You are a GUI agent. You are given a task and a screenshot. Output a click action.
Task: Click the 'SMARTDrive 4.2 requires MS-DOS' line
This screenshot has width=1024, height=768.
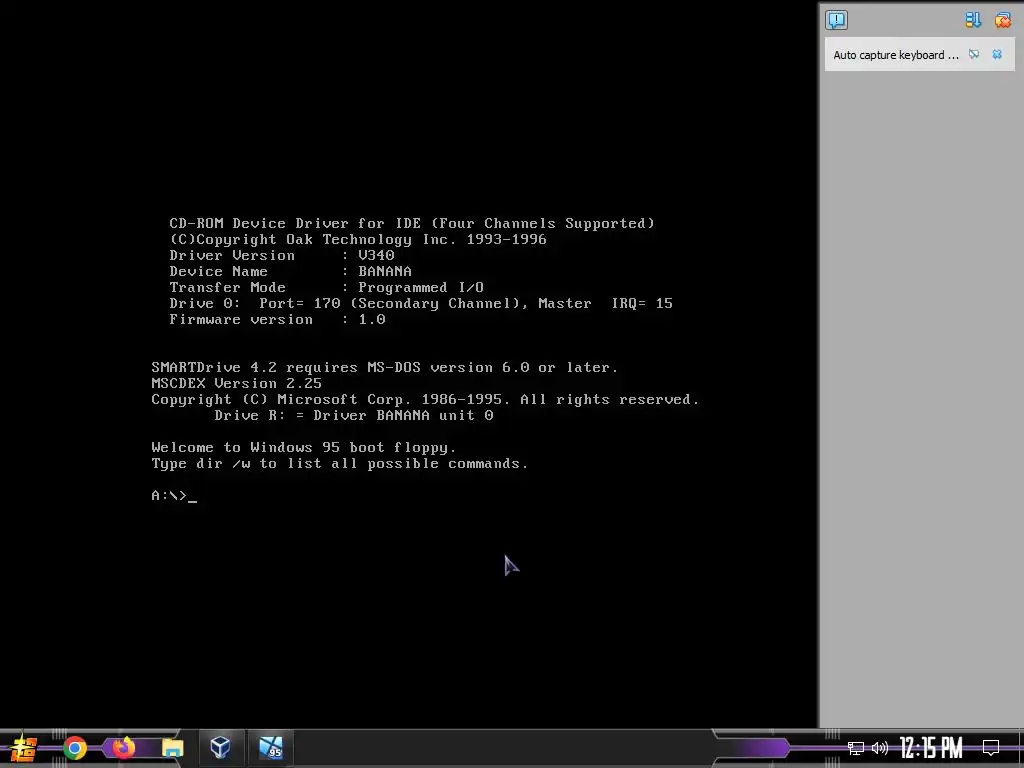pyautogui.click(x=385, y=368)
